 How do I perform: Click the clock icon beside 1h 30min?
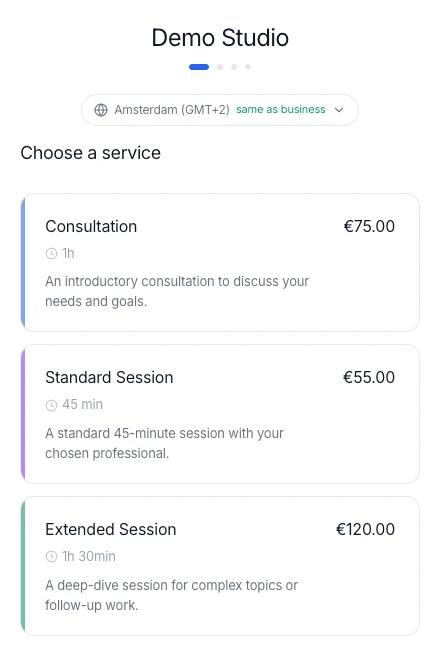51,556
